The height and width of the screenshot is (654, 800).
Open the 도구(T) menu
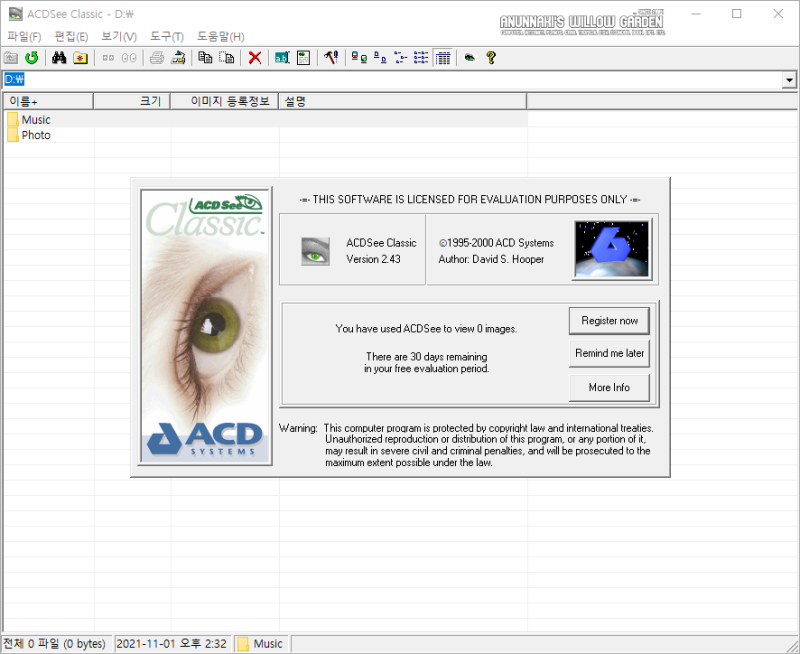click(x=166, y=36)
